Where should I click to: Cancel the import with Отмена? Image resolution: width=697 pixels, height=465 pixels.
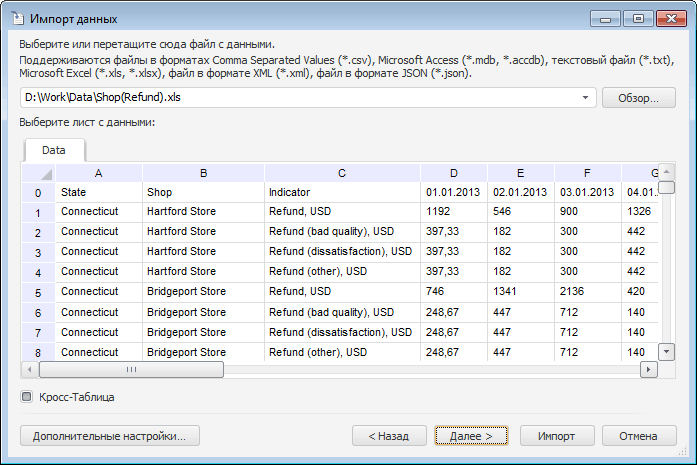(x=638, y=436)
